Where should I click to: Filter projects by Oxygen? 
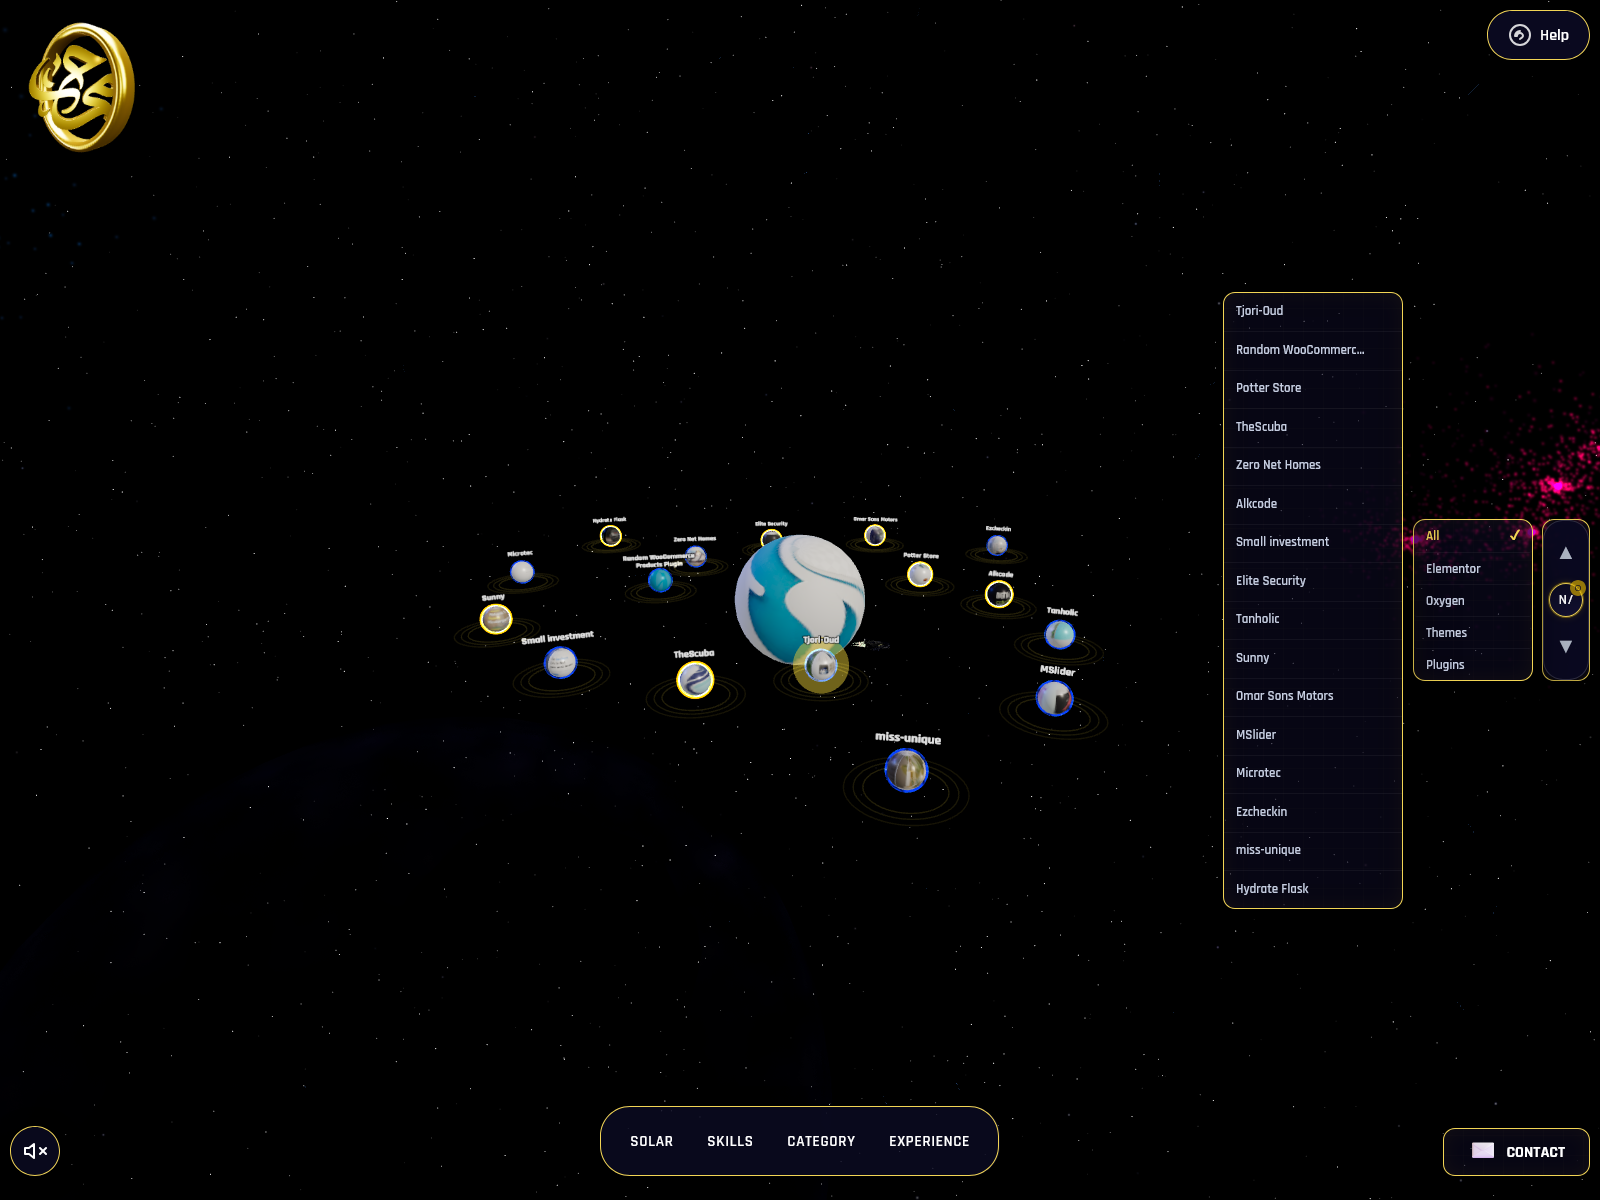click(1473, 600)
